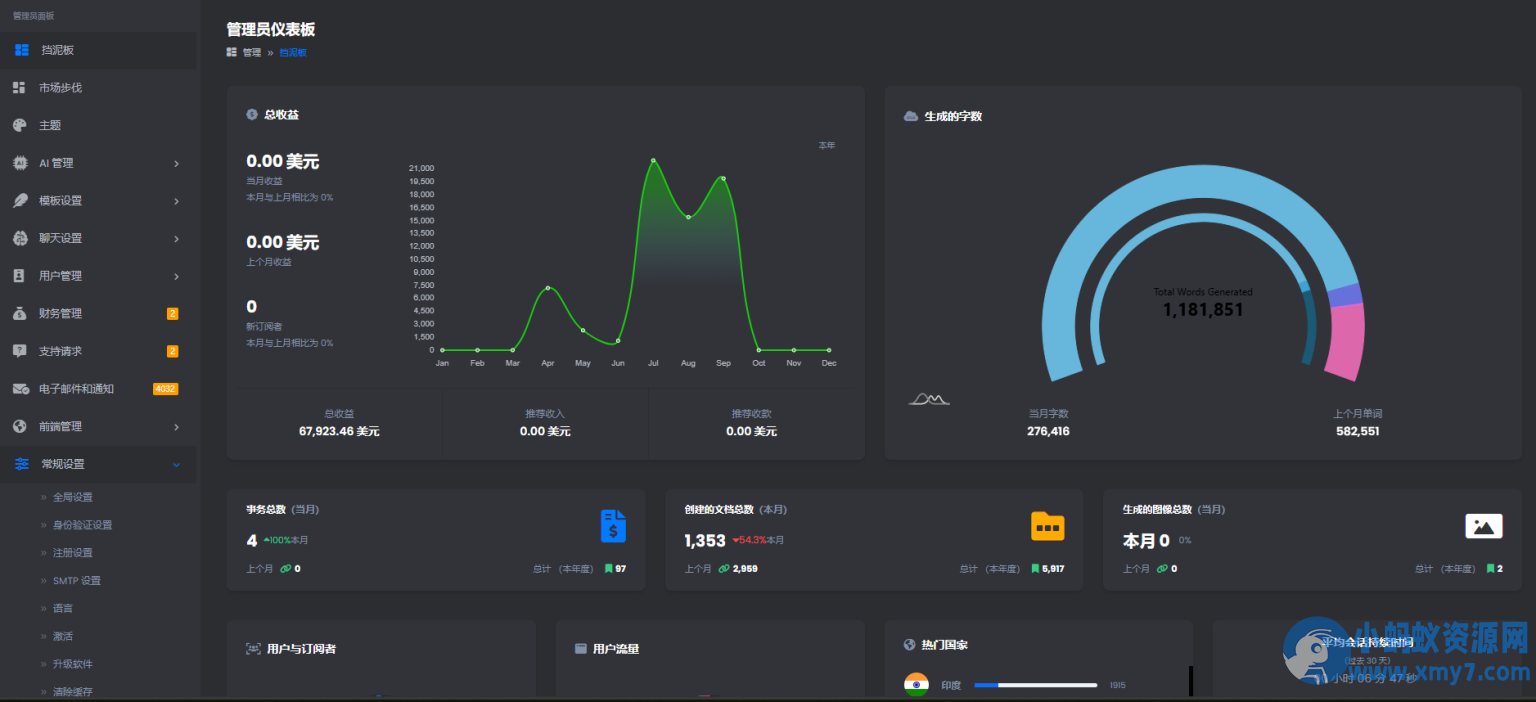Viewport: 1536px width, 702px height.
Task: Open 全局设置 under 常规设置
Action: tap(72, 497)
